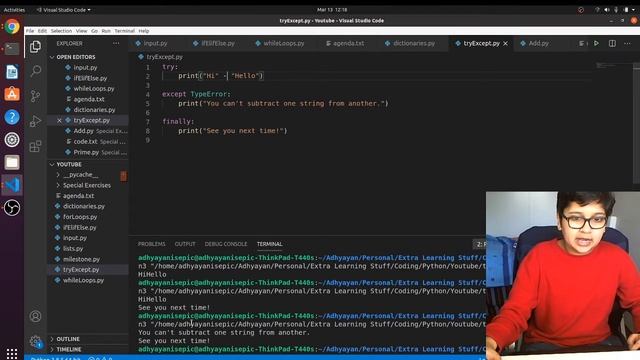Switch to the input.py editor tab
The width and height of the screenshot is (640, 360).
click(156, 43)
